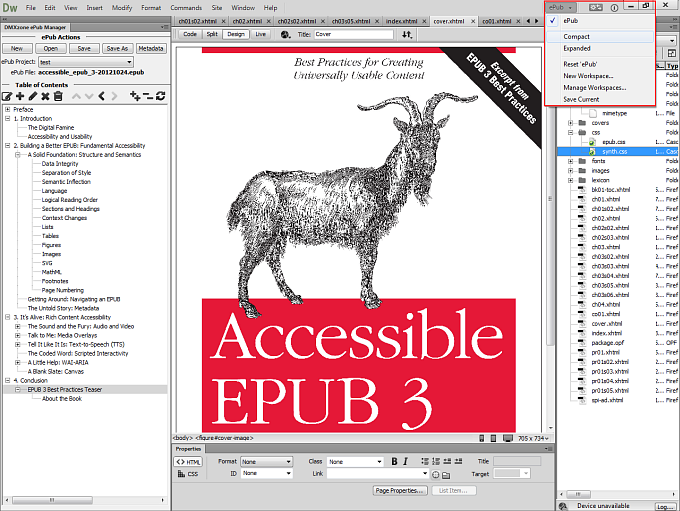Outdent TOC item with left chevron

[101, 96]
